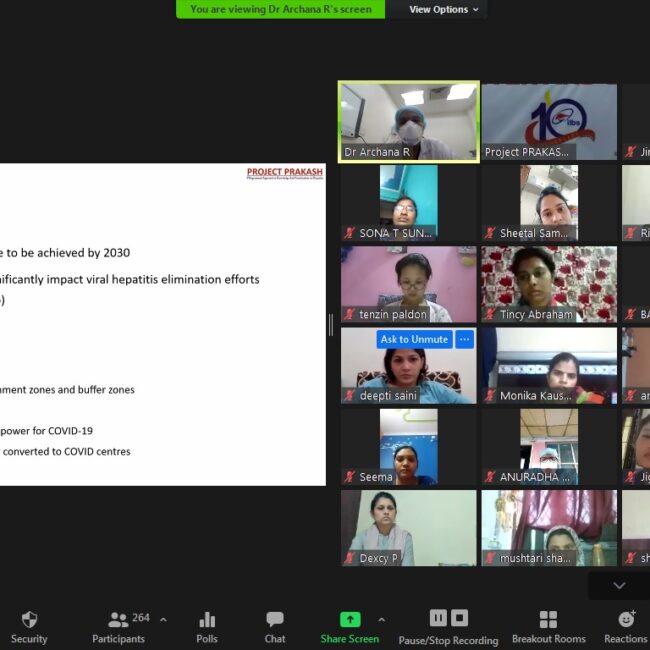The image size is (650, 650).
Task: Show next page of video tiles
Action: coord(619,585)
